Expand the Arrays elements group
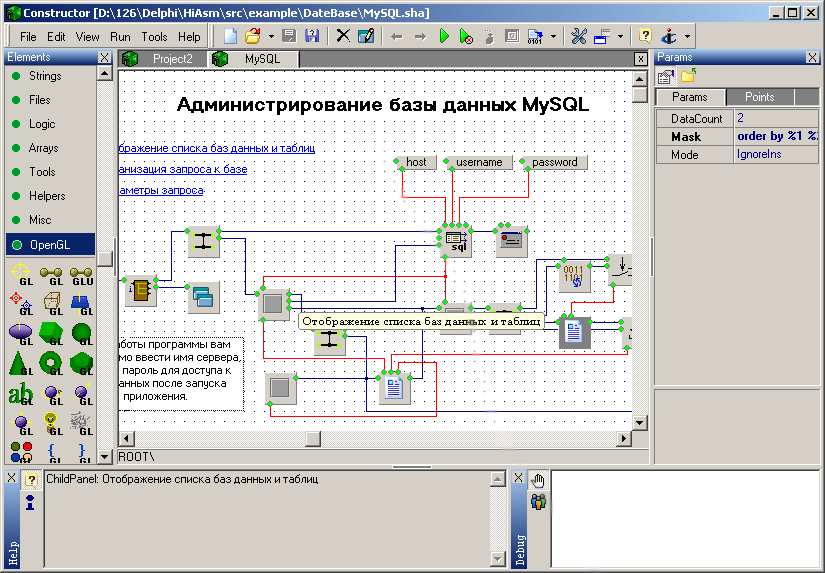The height and width of the screenshot is (573, 825). 43,148
